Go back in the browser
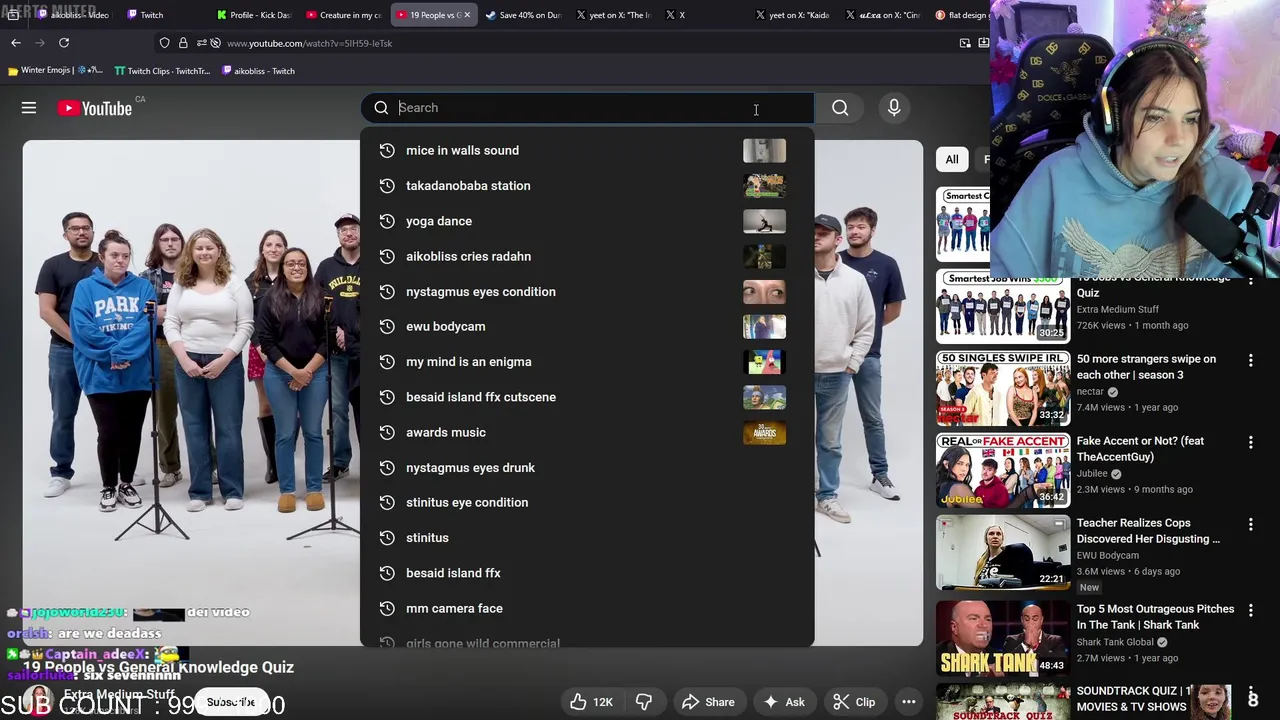 coord(16,43)
